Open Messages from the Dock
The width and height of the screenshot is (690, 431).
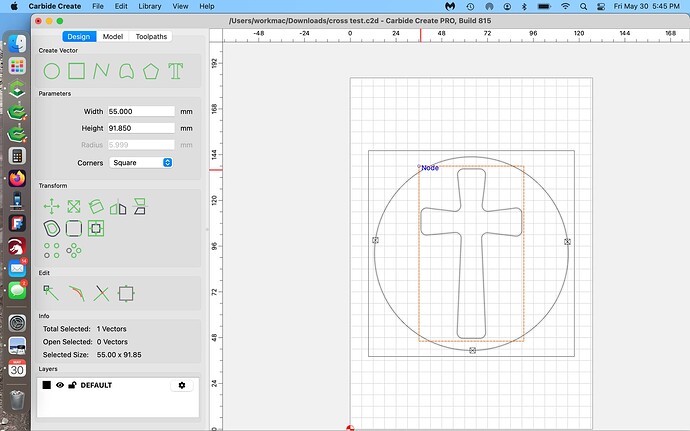pos(17,291)
